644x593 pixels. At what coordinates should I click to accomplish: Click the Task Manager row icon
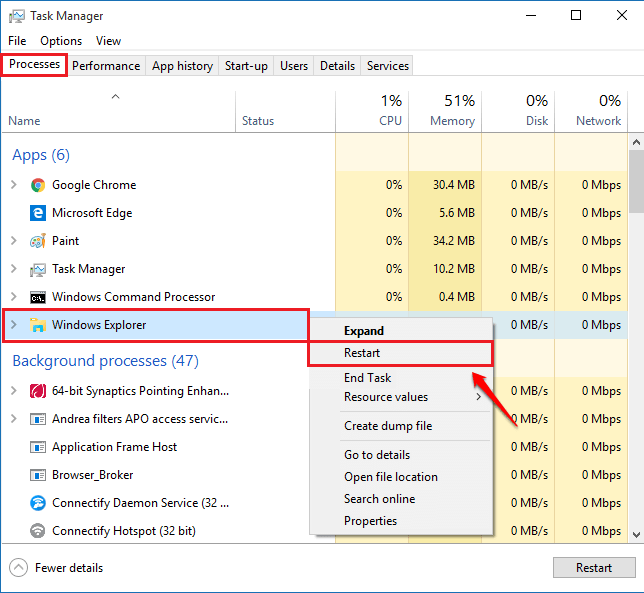click(38, 269)
